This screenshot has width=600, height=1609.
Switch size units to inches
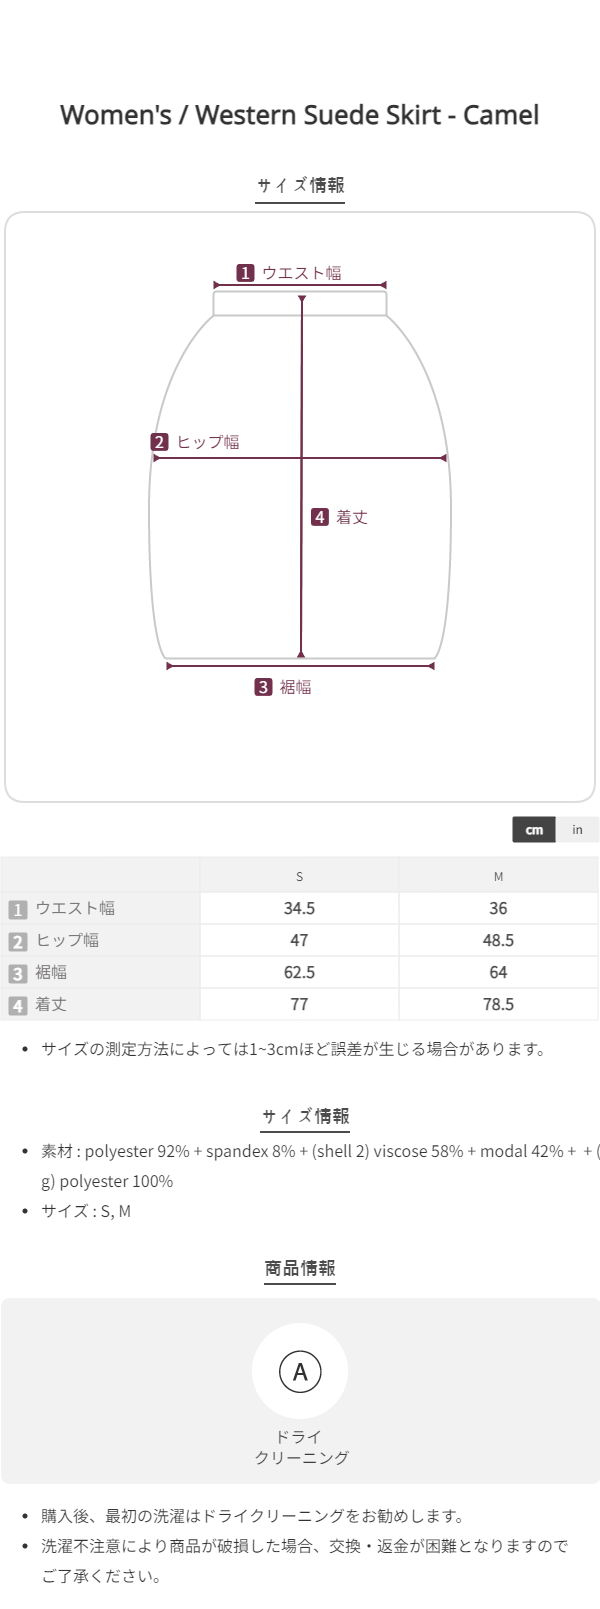(x=577, y=830)
